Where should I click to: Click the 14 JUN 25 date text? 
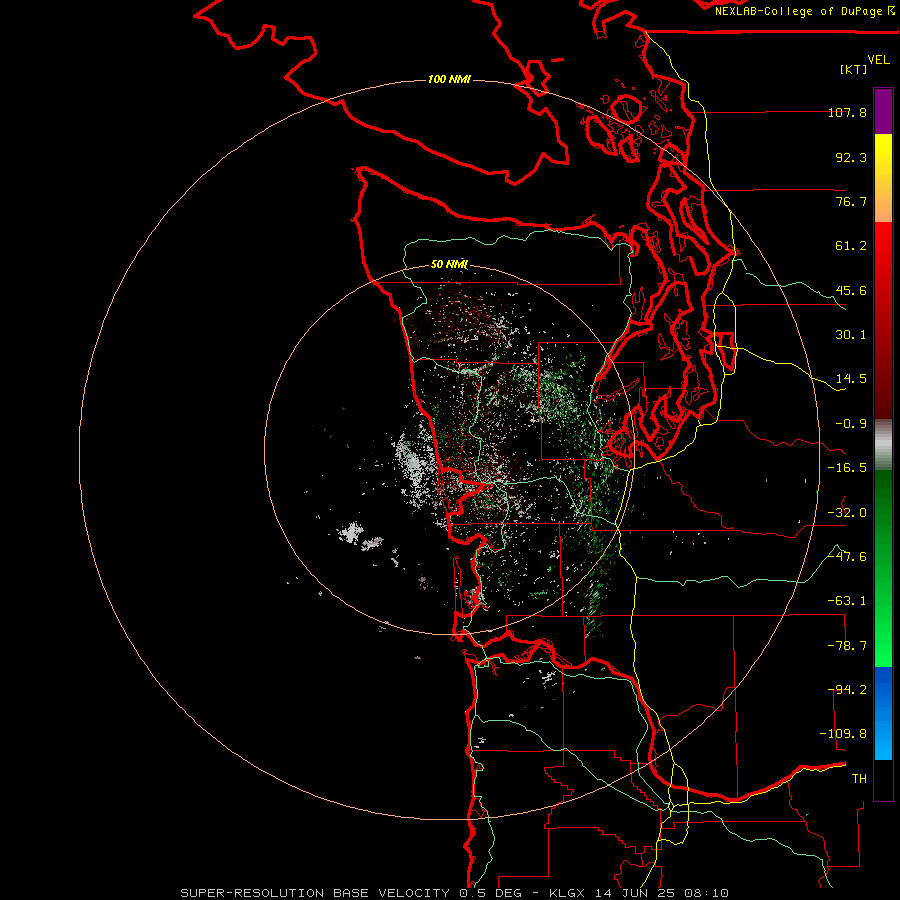[x=637, y=893]
